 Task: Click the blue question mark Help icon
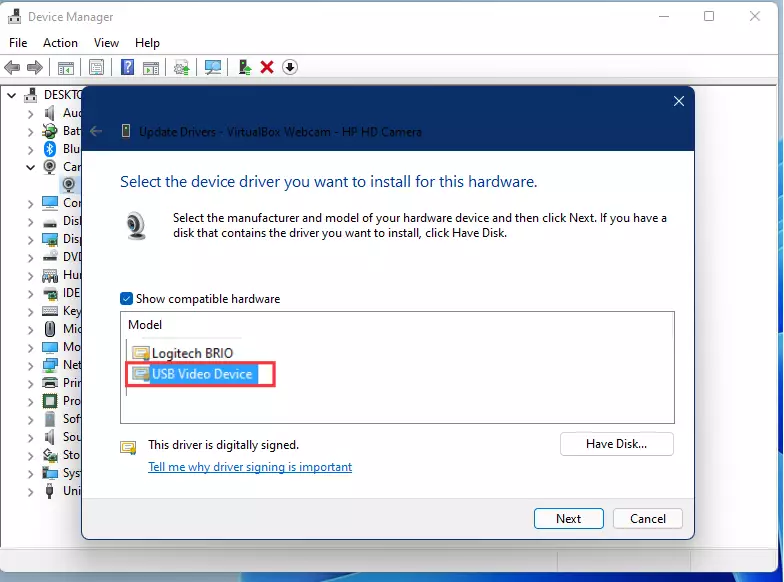click(128, 67)
